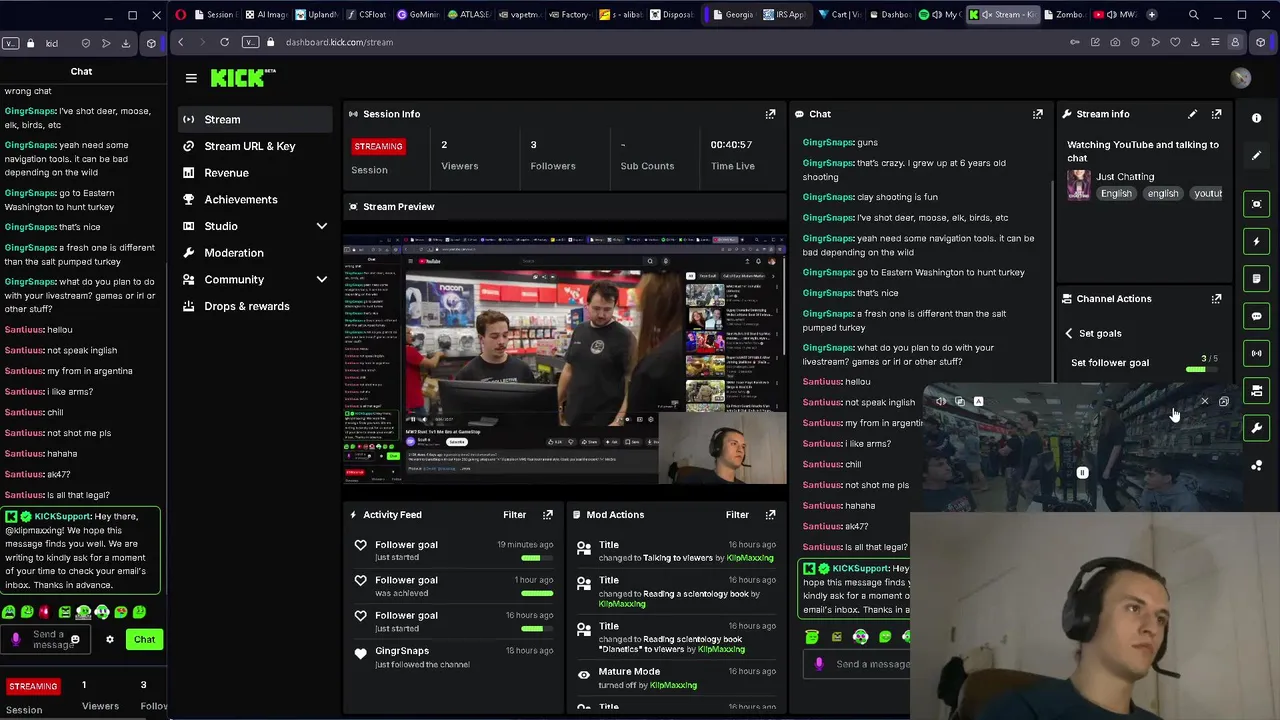Expand the Studio submenu chevron

pyautogui.click(x=322, y=226)
